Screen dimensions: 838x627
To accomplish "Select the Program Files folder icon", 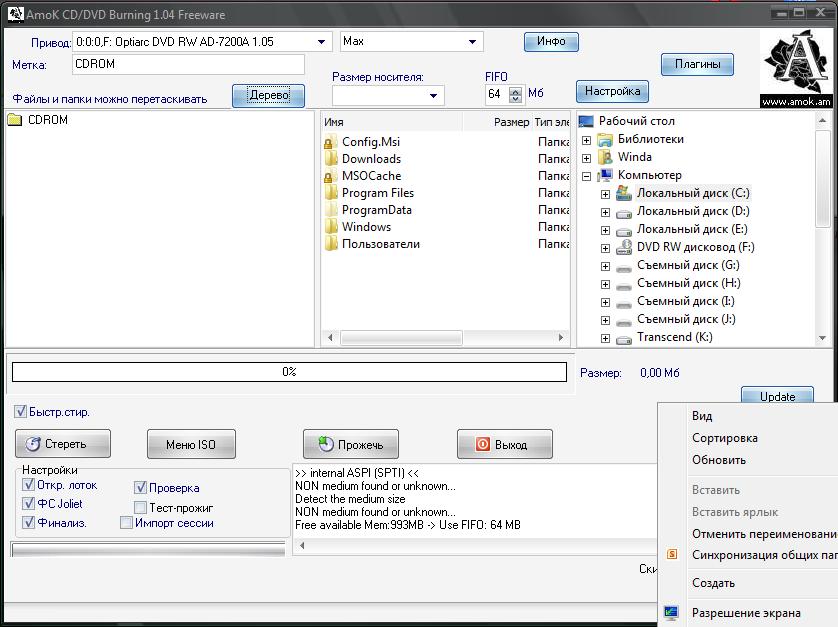I will point(331,193).
